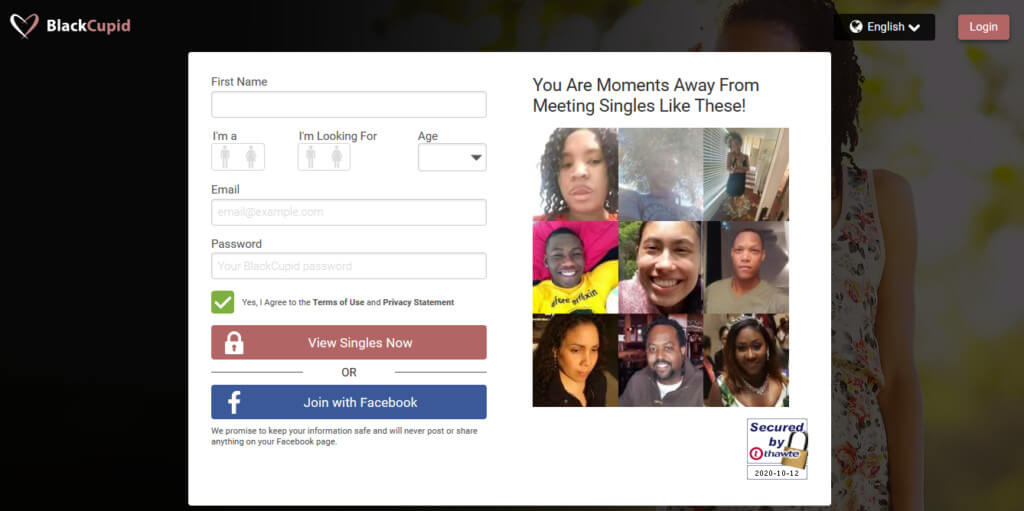
Task: Click the Facebook f logo icon
Action: pyautogui.click(x=234, y=402)
